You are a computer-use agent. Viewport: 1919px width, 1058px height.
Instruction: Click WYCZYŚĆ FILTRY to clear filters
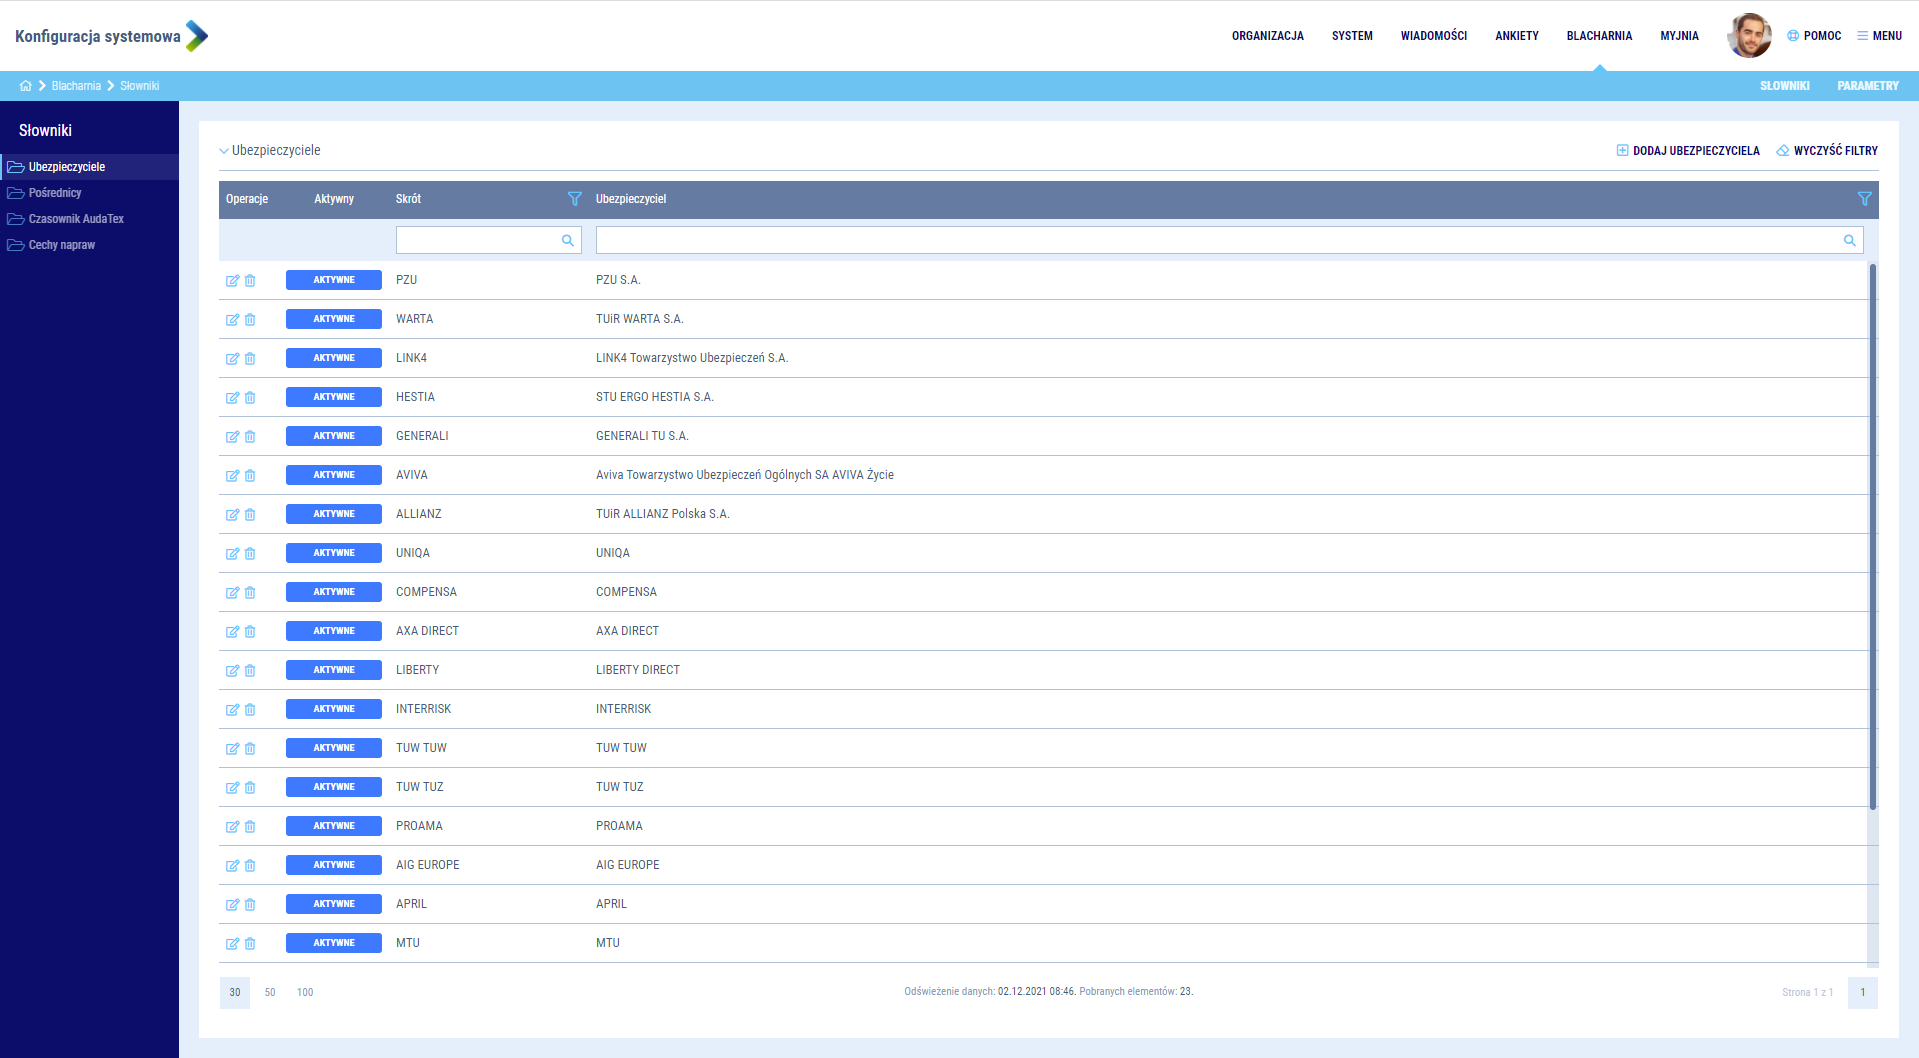(x=1827, y=151)
